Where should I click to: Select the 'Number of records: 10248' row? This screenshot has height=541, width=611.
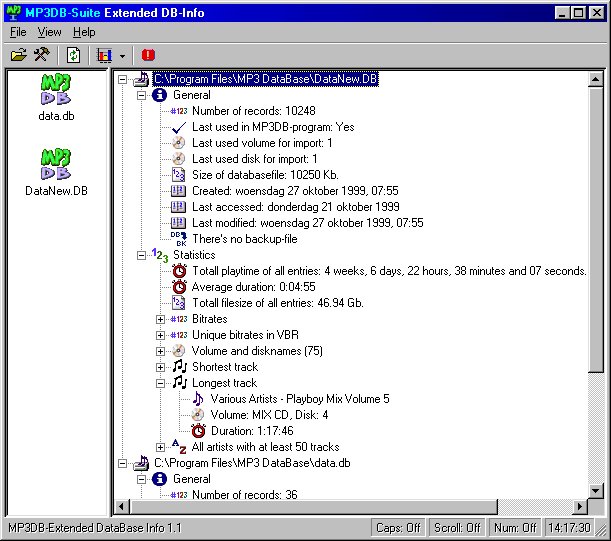(254, 111)
